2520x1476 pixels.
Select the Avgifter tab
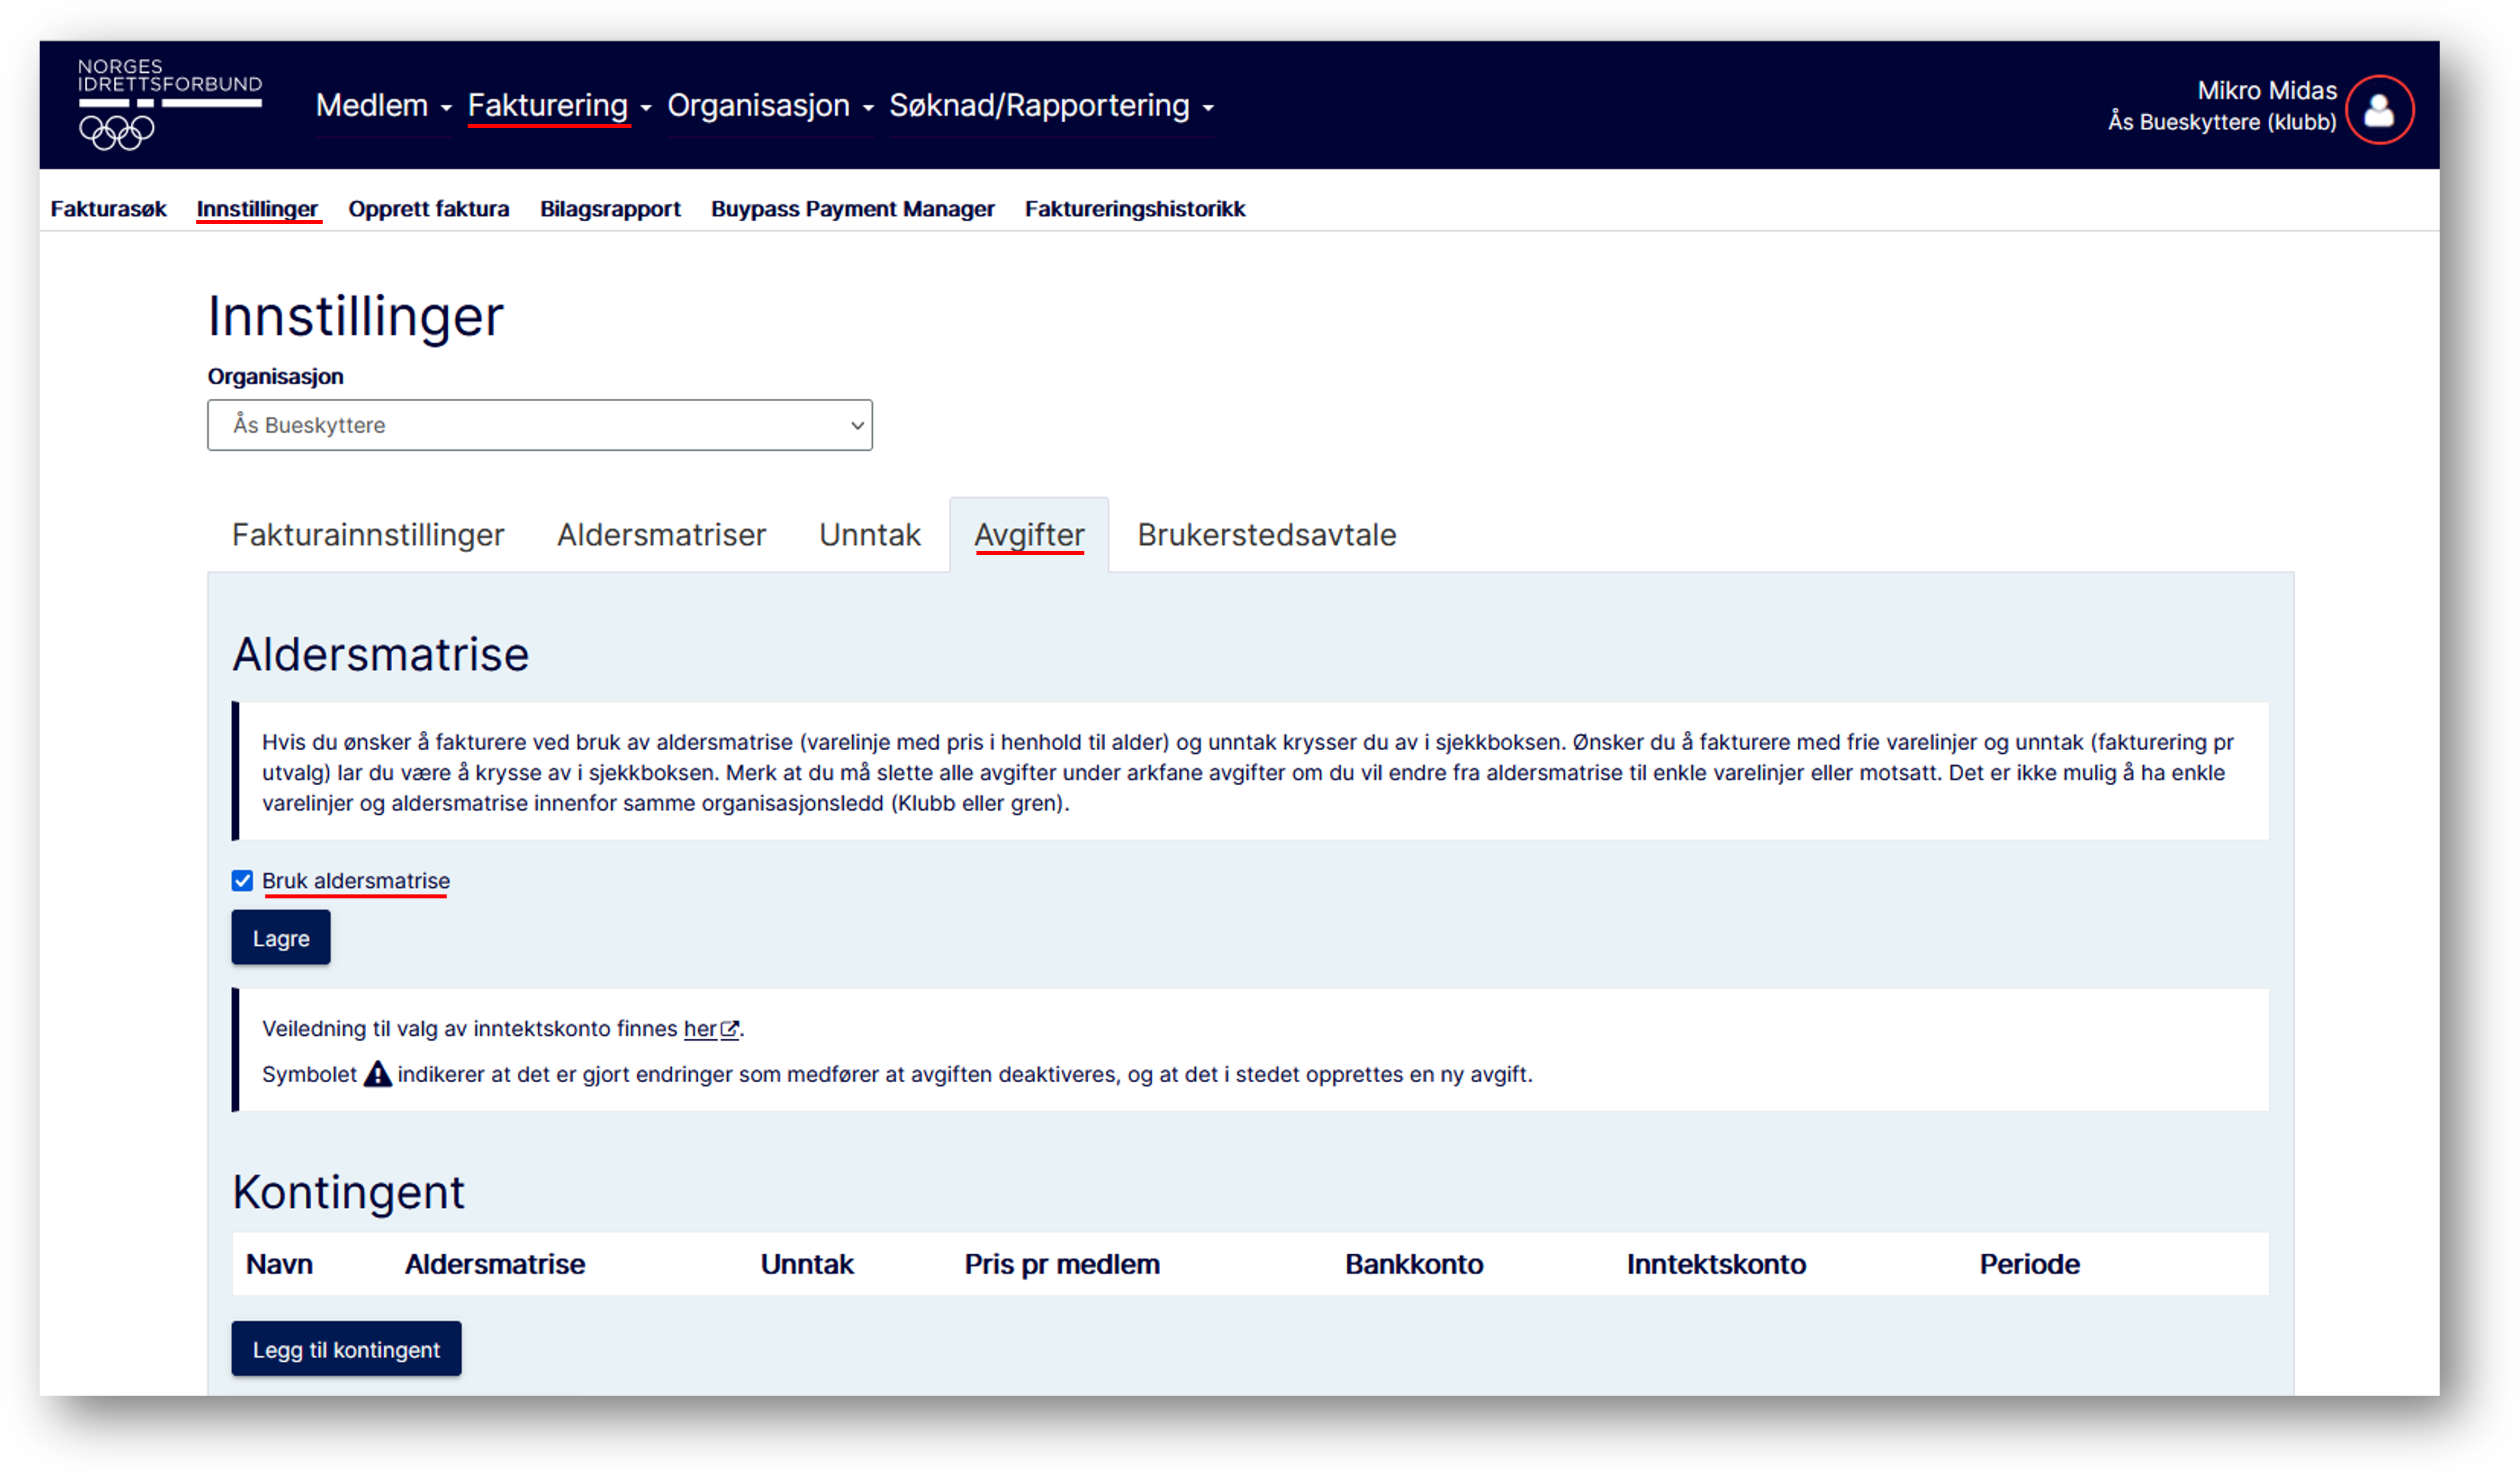(x=1029, y=535)
